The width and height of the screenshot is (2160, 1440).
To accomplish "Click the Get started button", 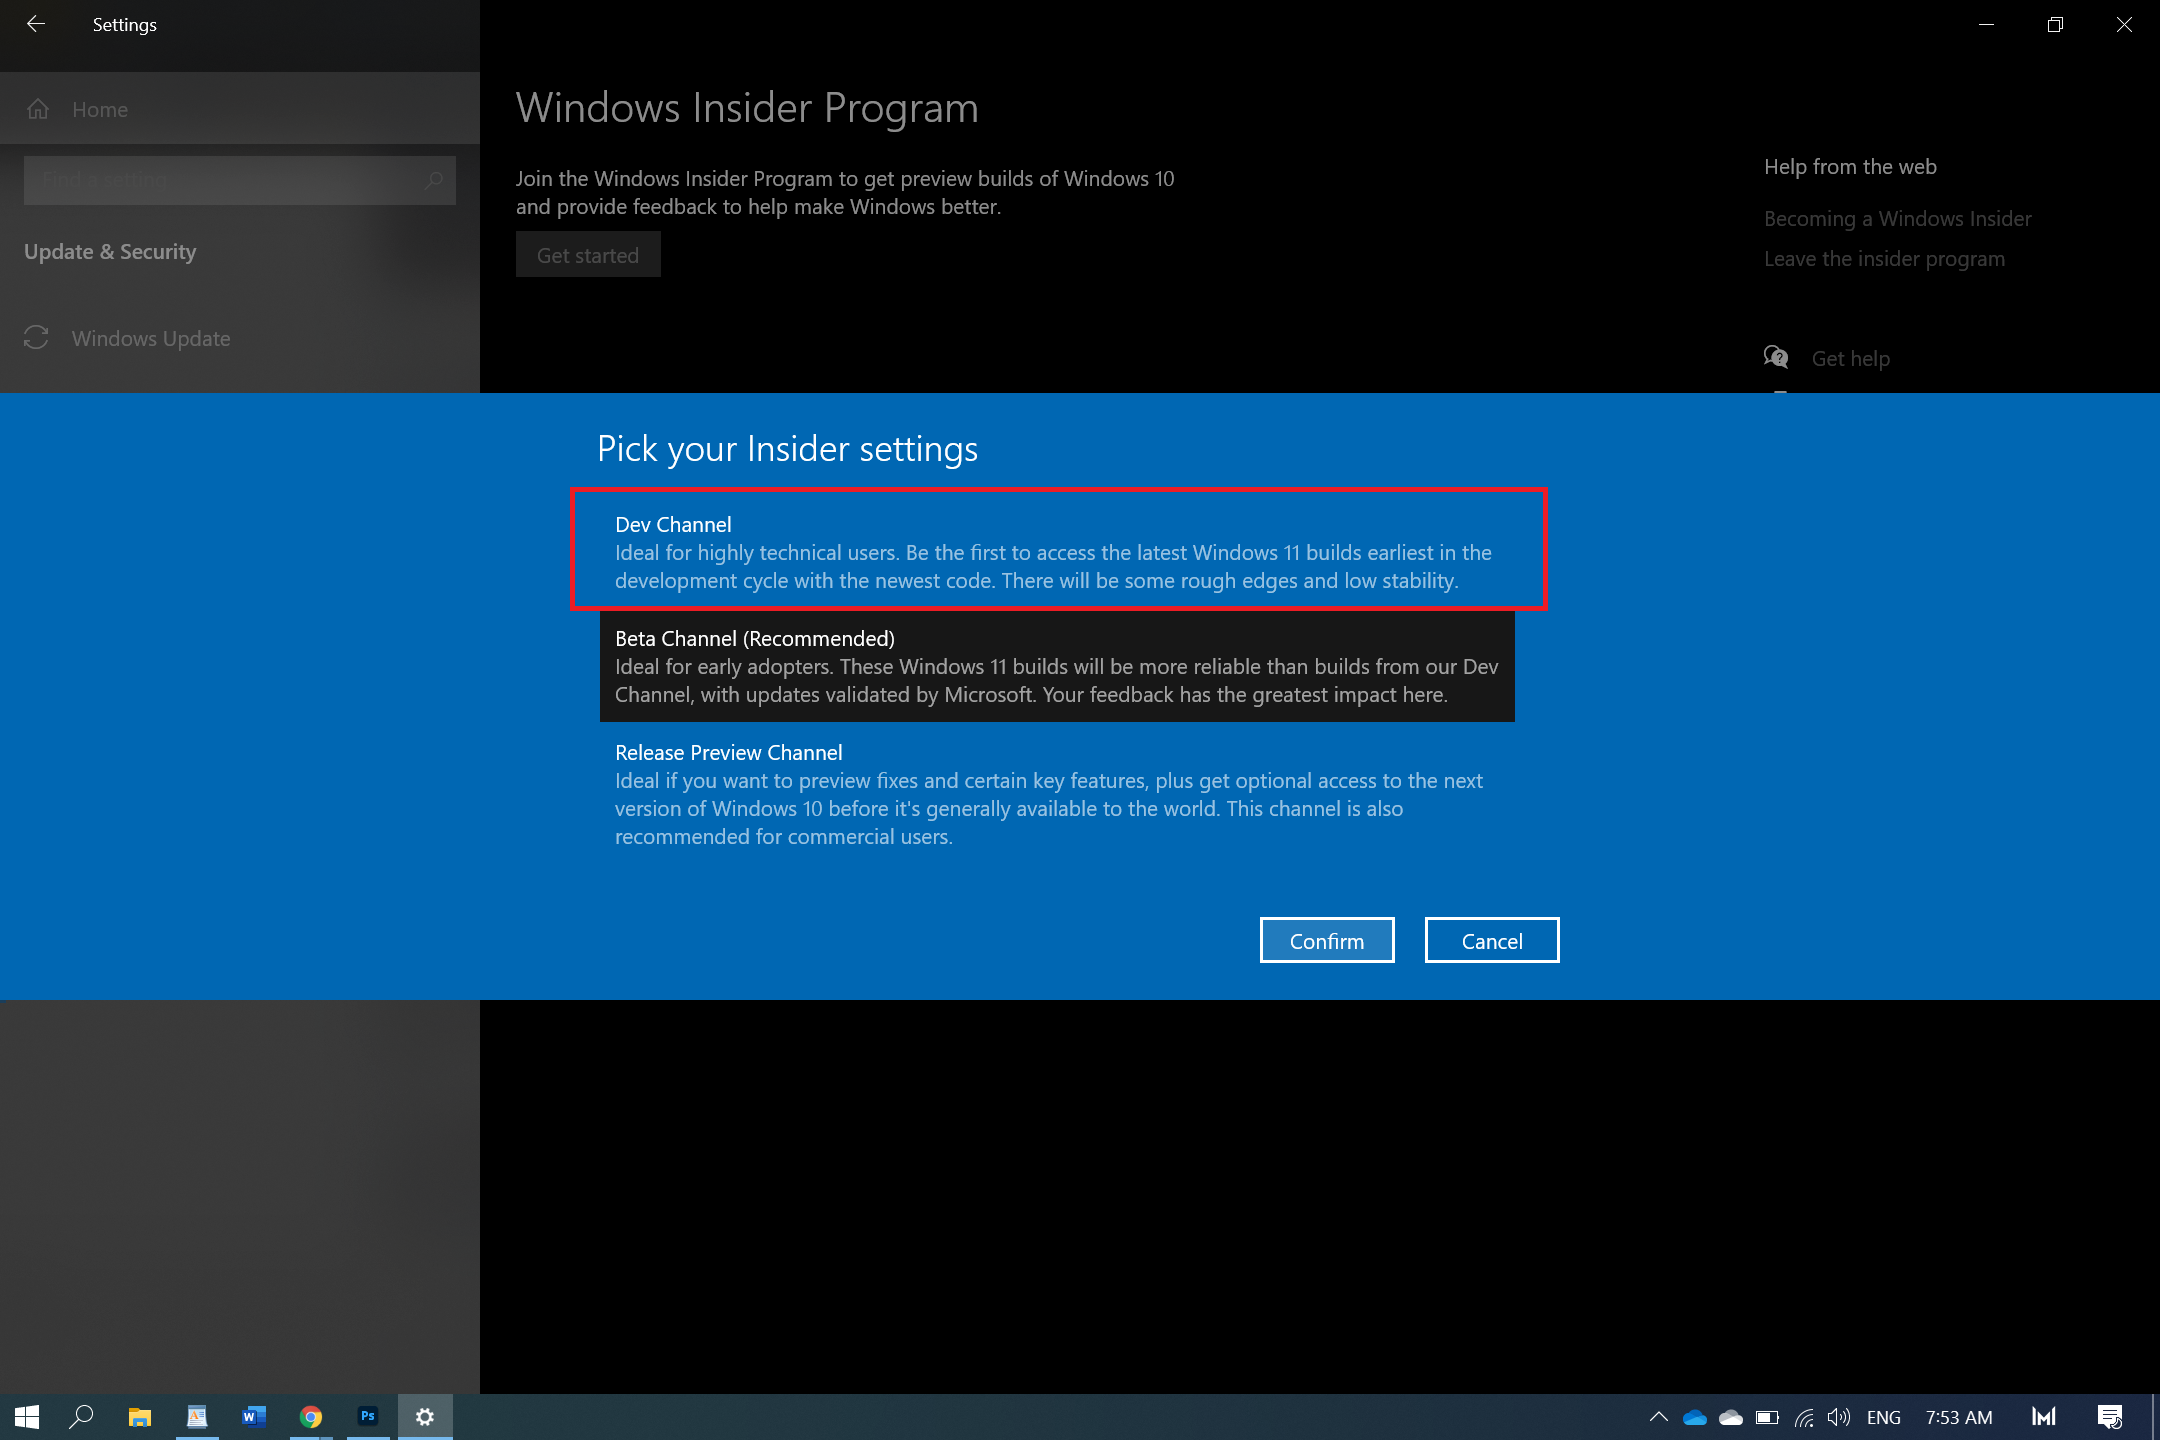I will coord(588,255).
